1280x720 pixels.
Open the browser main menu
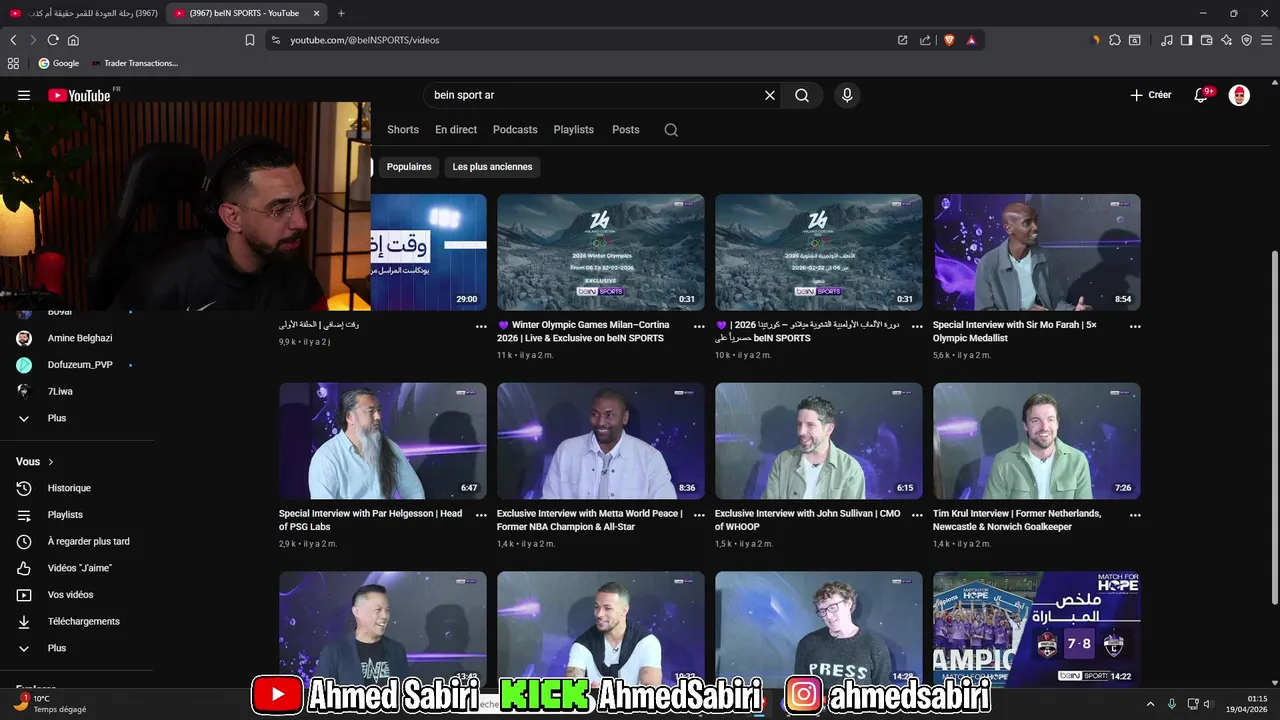(1266, 40)
